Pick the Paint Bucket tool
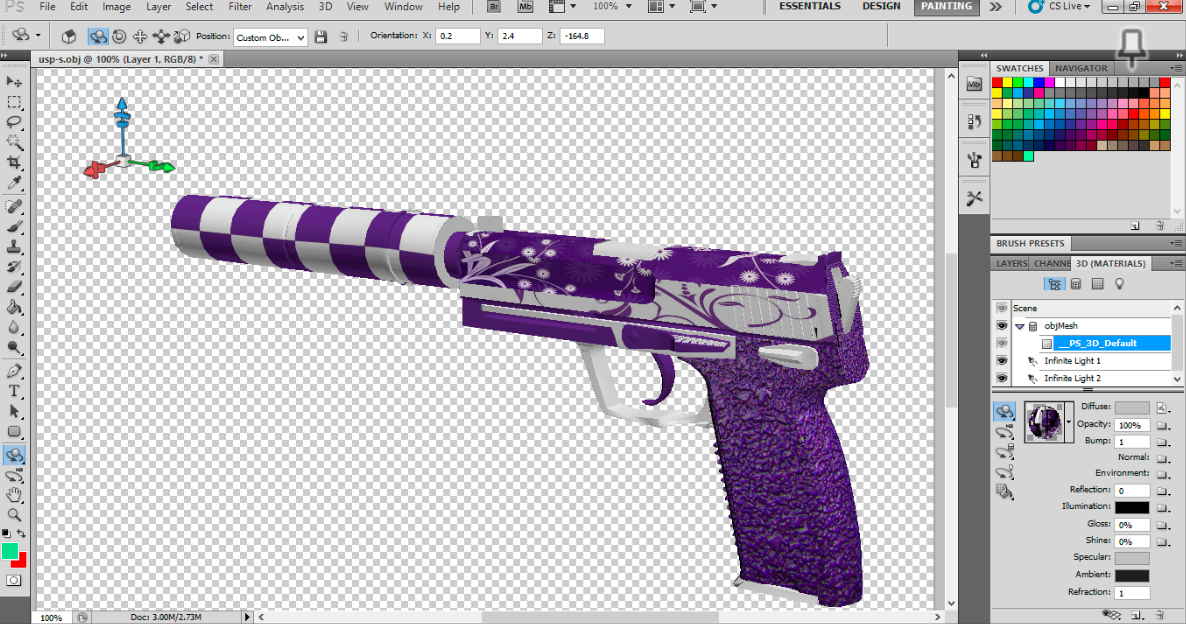Image resolution: width=1186 pixels, height=624 pixels. click(x=14, y=308)
